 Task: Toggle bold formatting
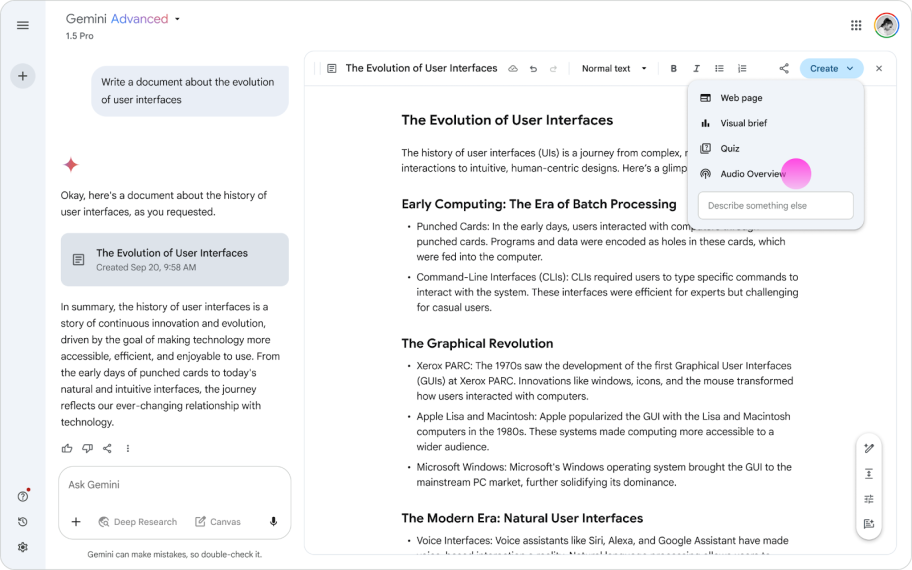(x=674, y=69)
